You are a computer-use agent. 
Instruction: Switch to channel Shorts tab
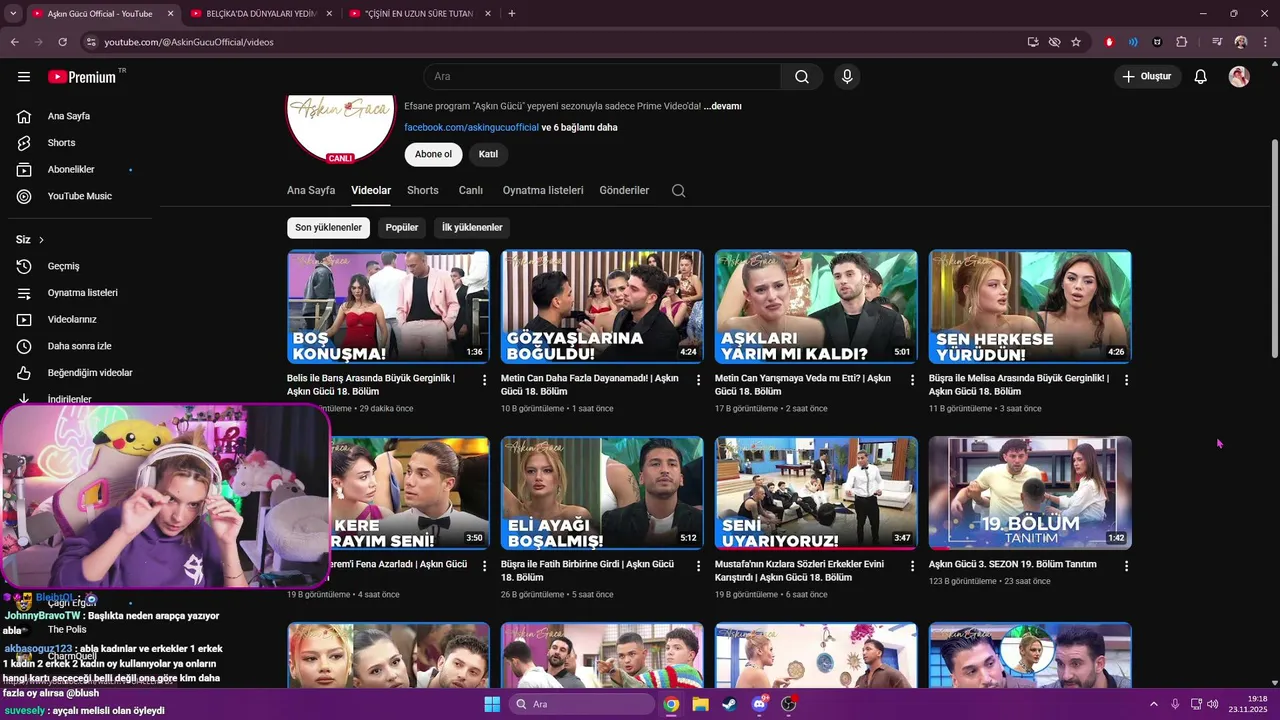click(x=423, y=191)
